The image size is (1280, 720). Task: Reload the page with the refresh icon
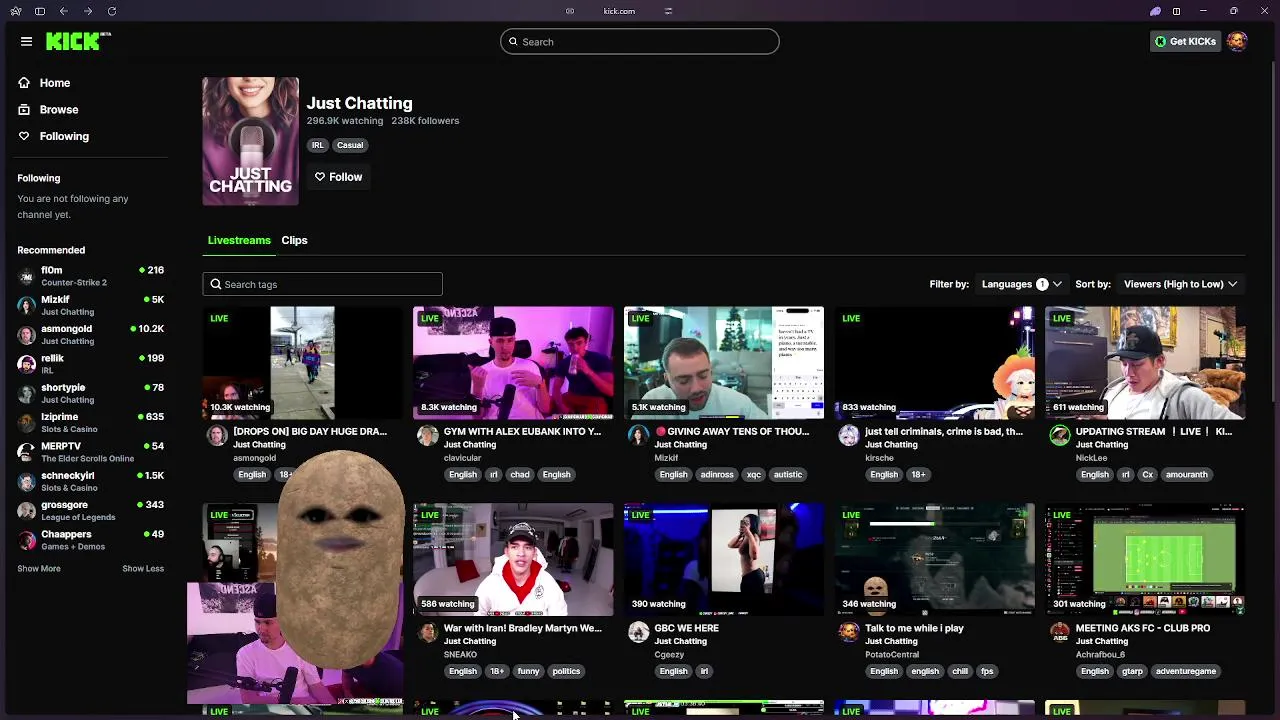[x=112, y=11]
